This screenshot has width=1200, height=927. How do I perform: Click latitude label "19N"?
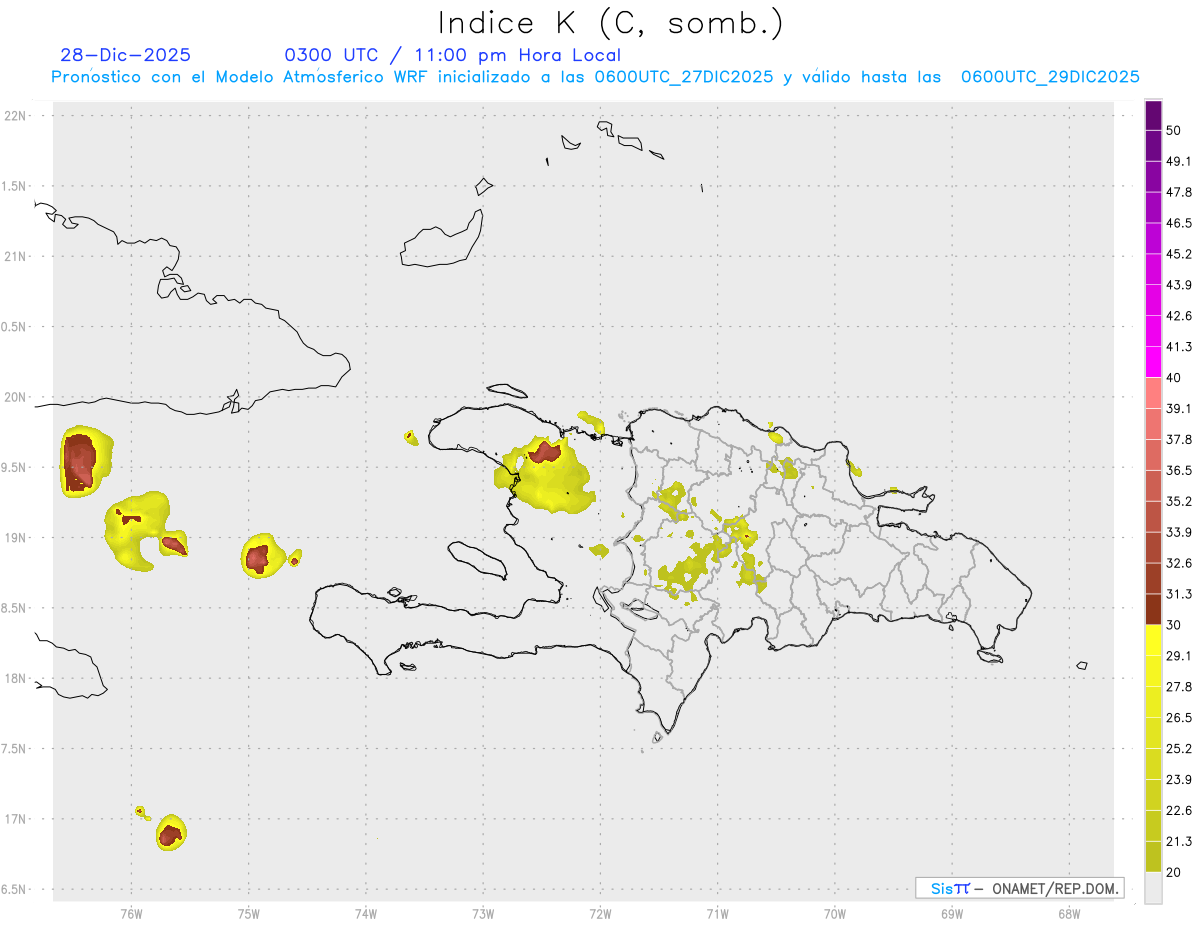coord(14,538)
